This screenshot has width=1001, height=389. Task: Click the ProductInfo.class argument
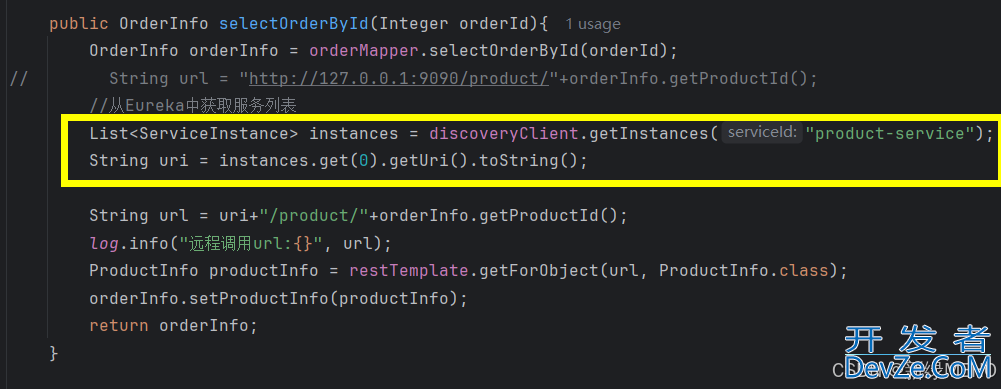pos(743,271)
